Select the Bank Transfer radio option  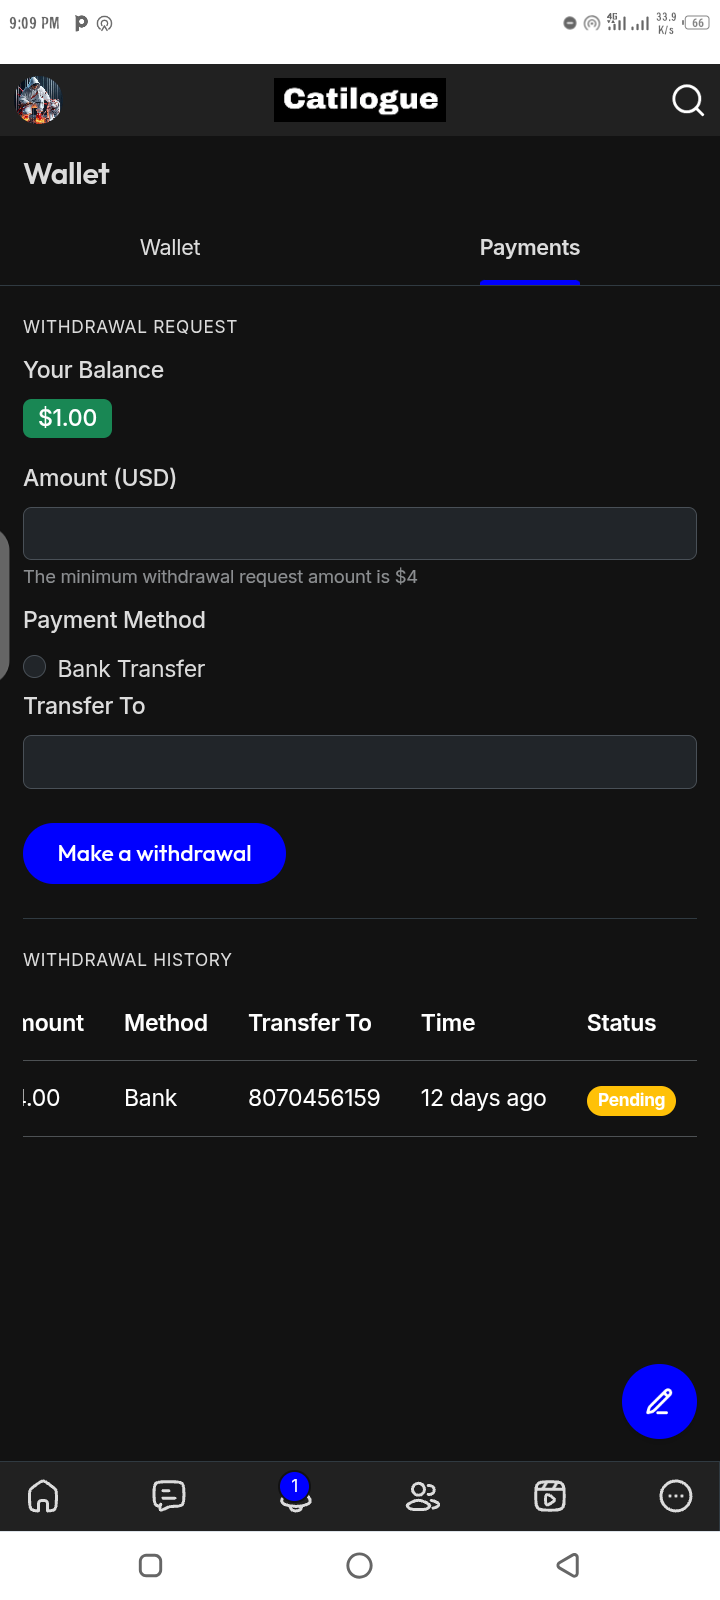[35, 667]
